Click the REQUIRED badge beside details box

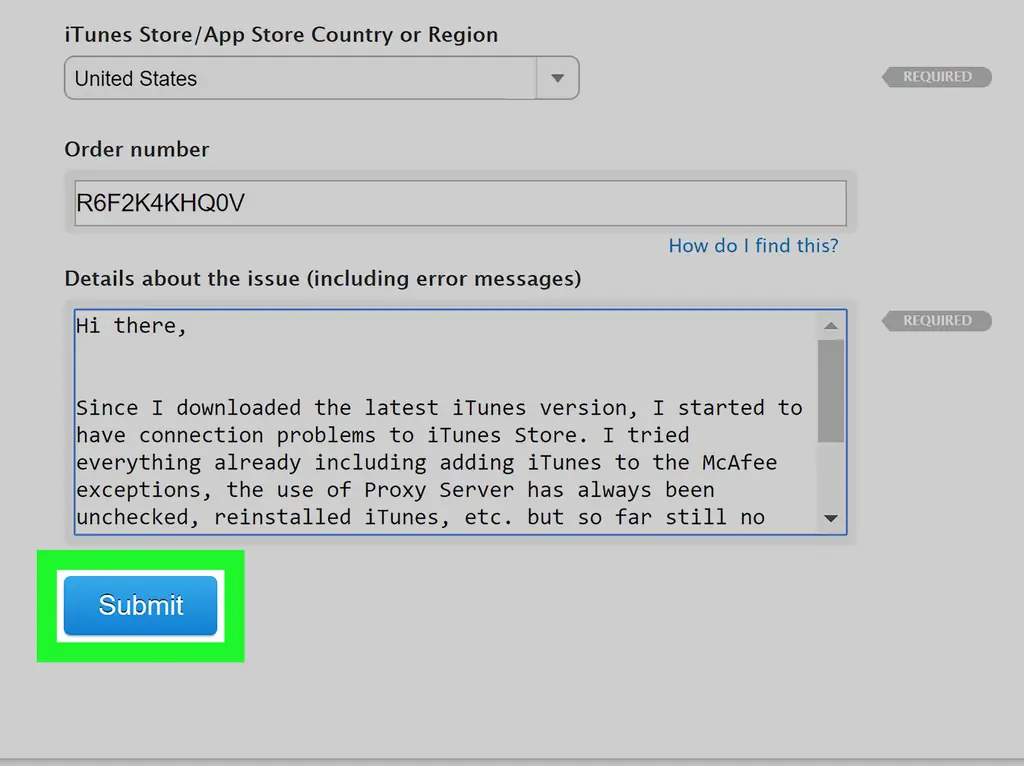[937, 321]
